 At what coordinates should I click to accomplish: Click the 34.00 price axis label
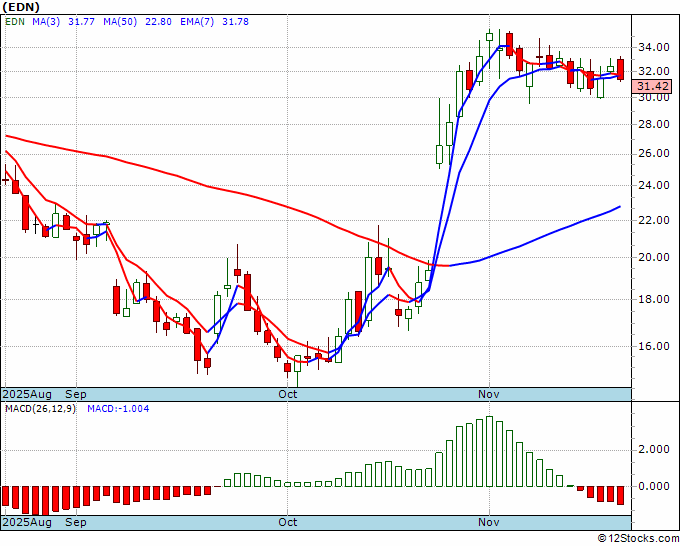point(653,47)
